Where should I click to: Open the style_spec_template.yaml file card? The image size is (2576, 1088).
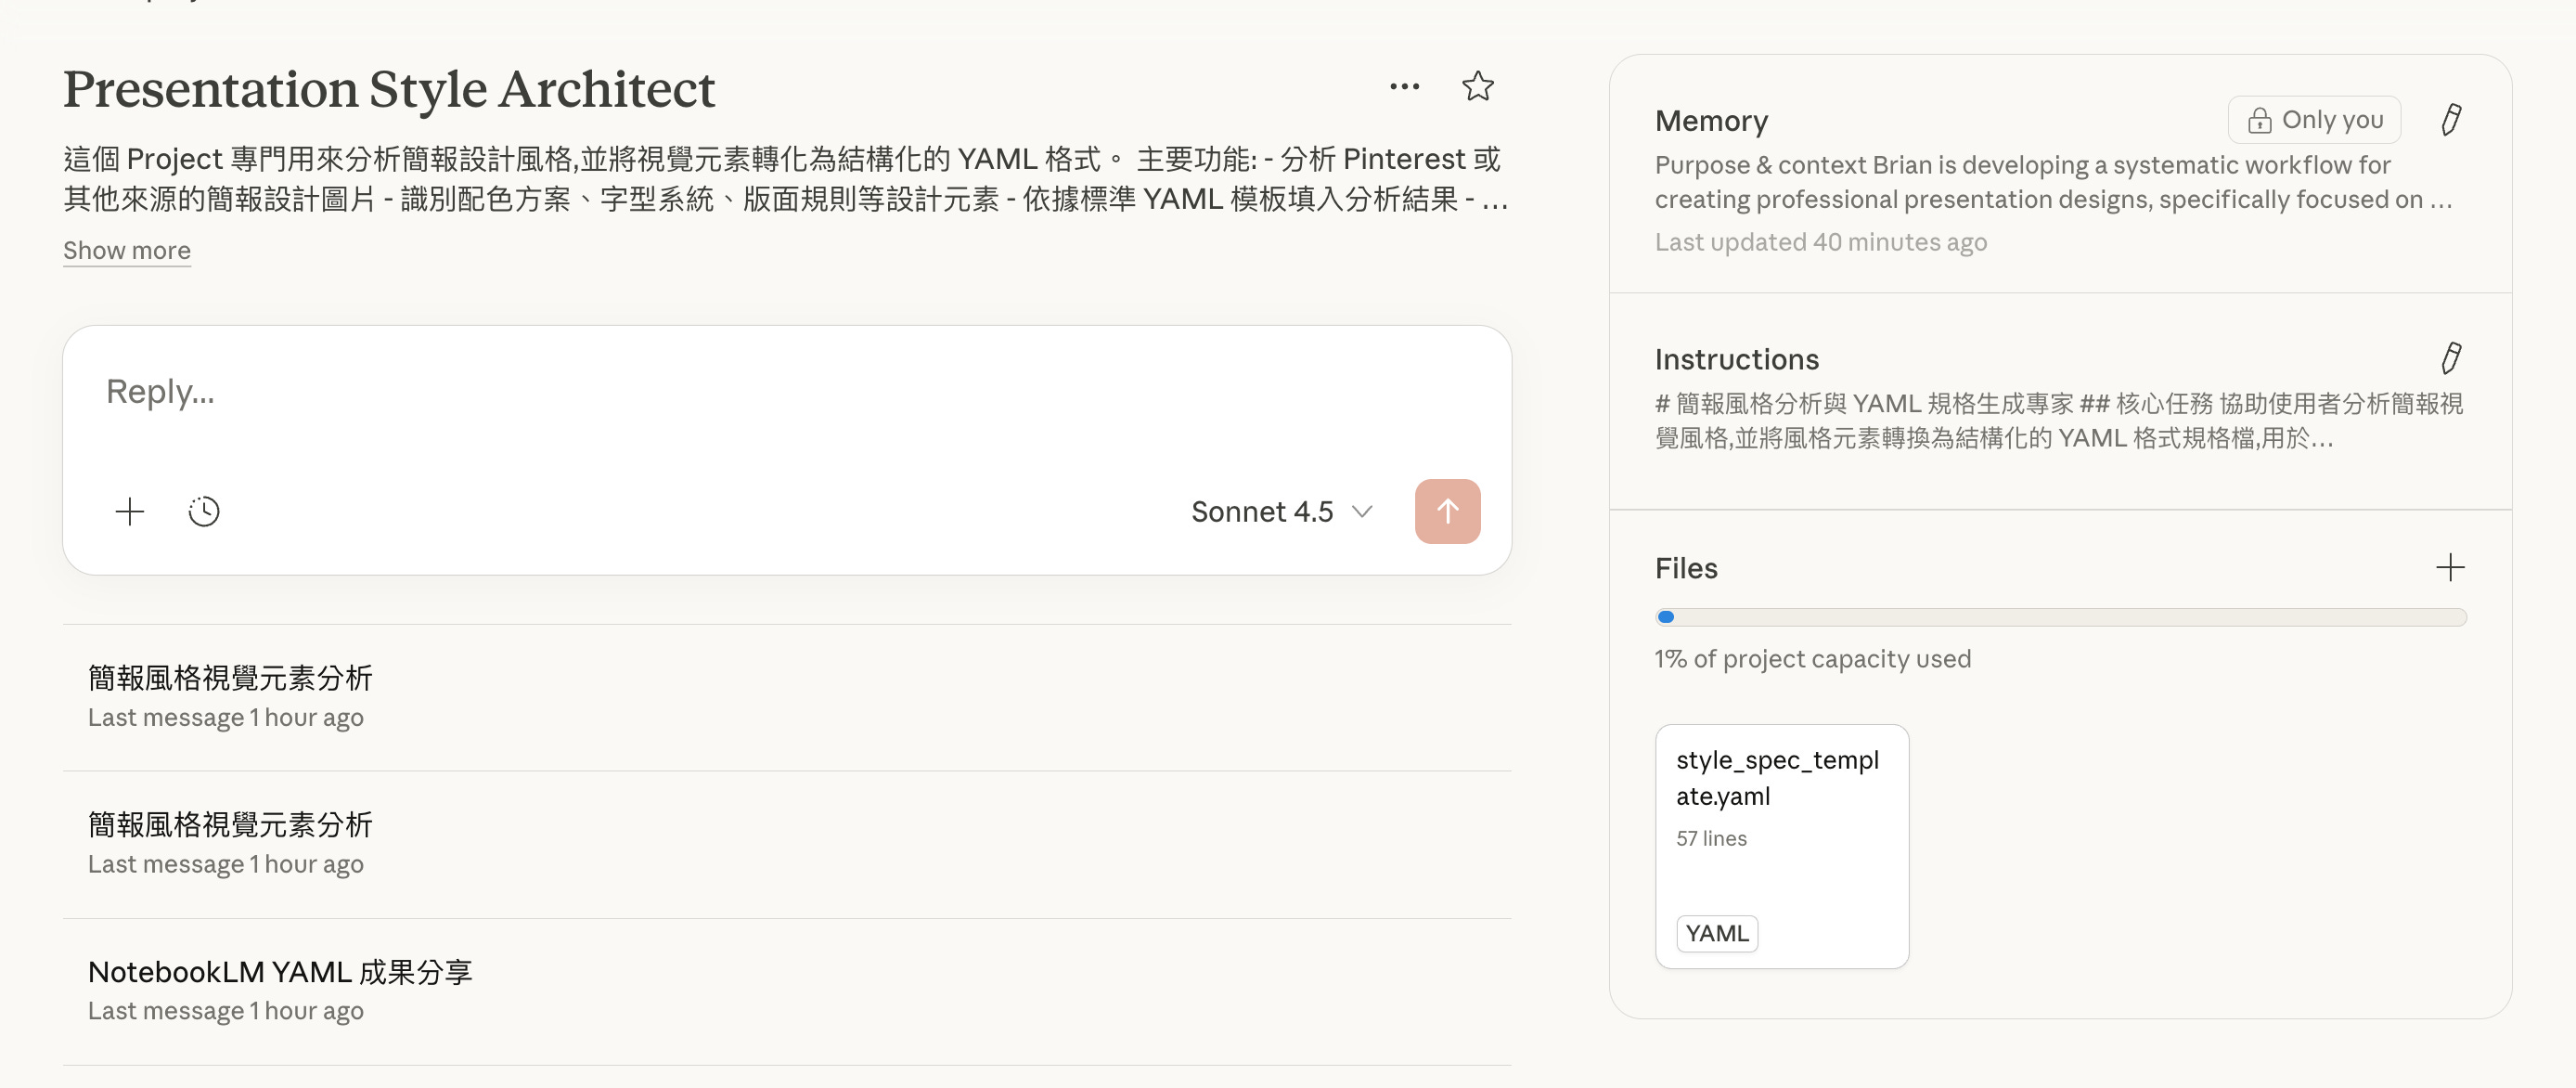click(1781, 845)
